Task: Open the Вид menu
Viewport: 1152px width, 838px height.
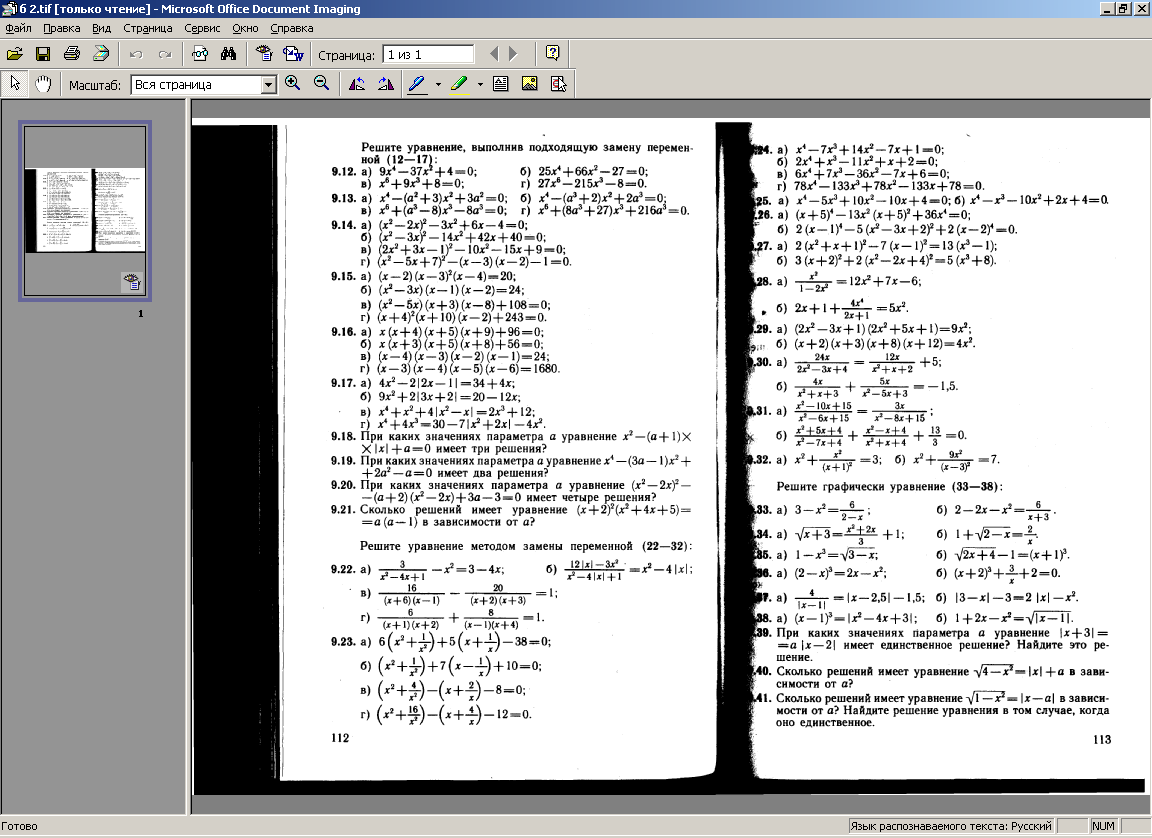Action: pos(101,28)
